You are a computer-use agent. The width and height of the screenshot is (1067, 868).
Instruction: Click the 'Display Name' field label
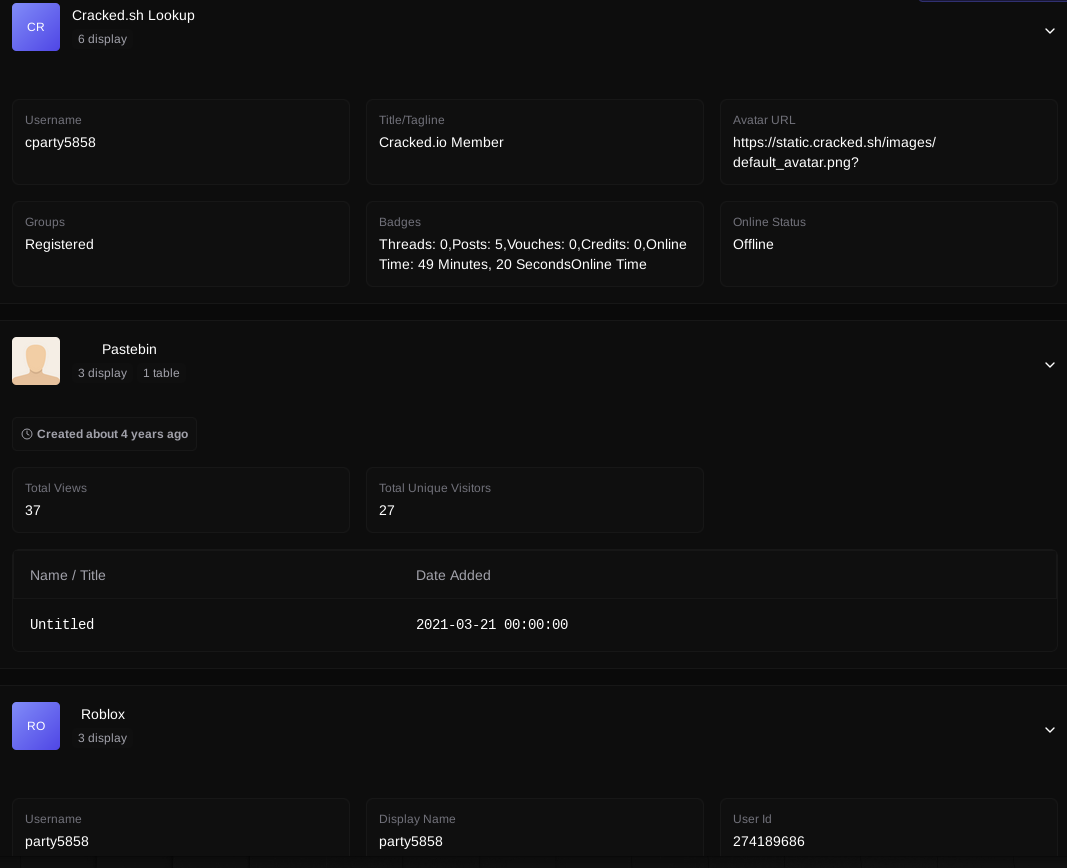coord(417,819)
